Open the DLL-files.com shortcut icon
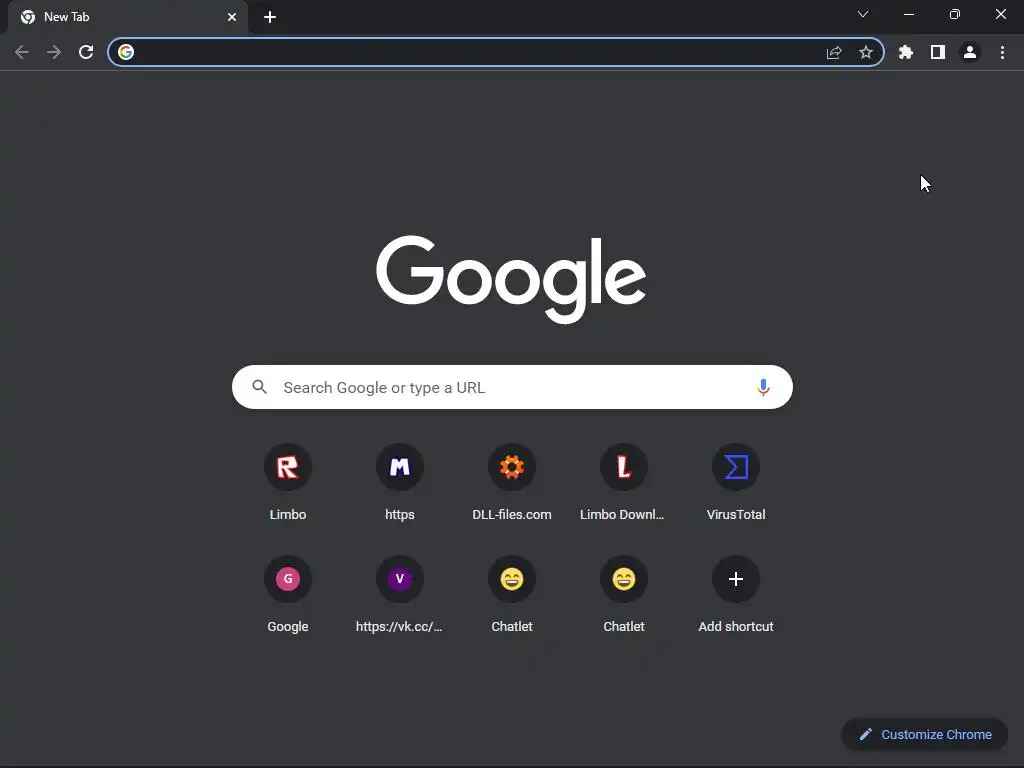1024x768 pixels. pos(512,467)
